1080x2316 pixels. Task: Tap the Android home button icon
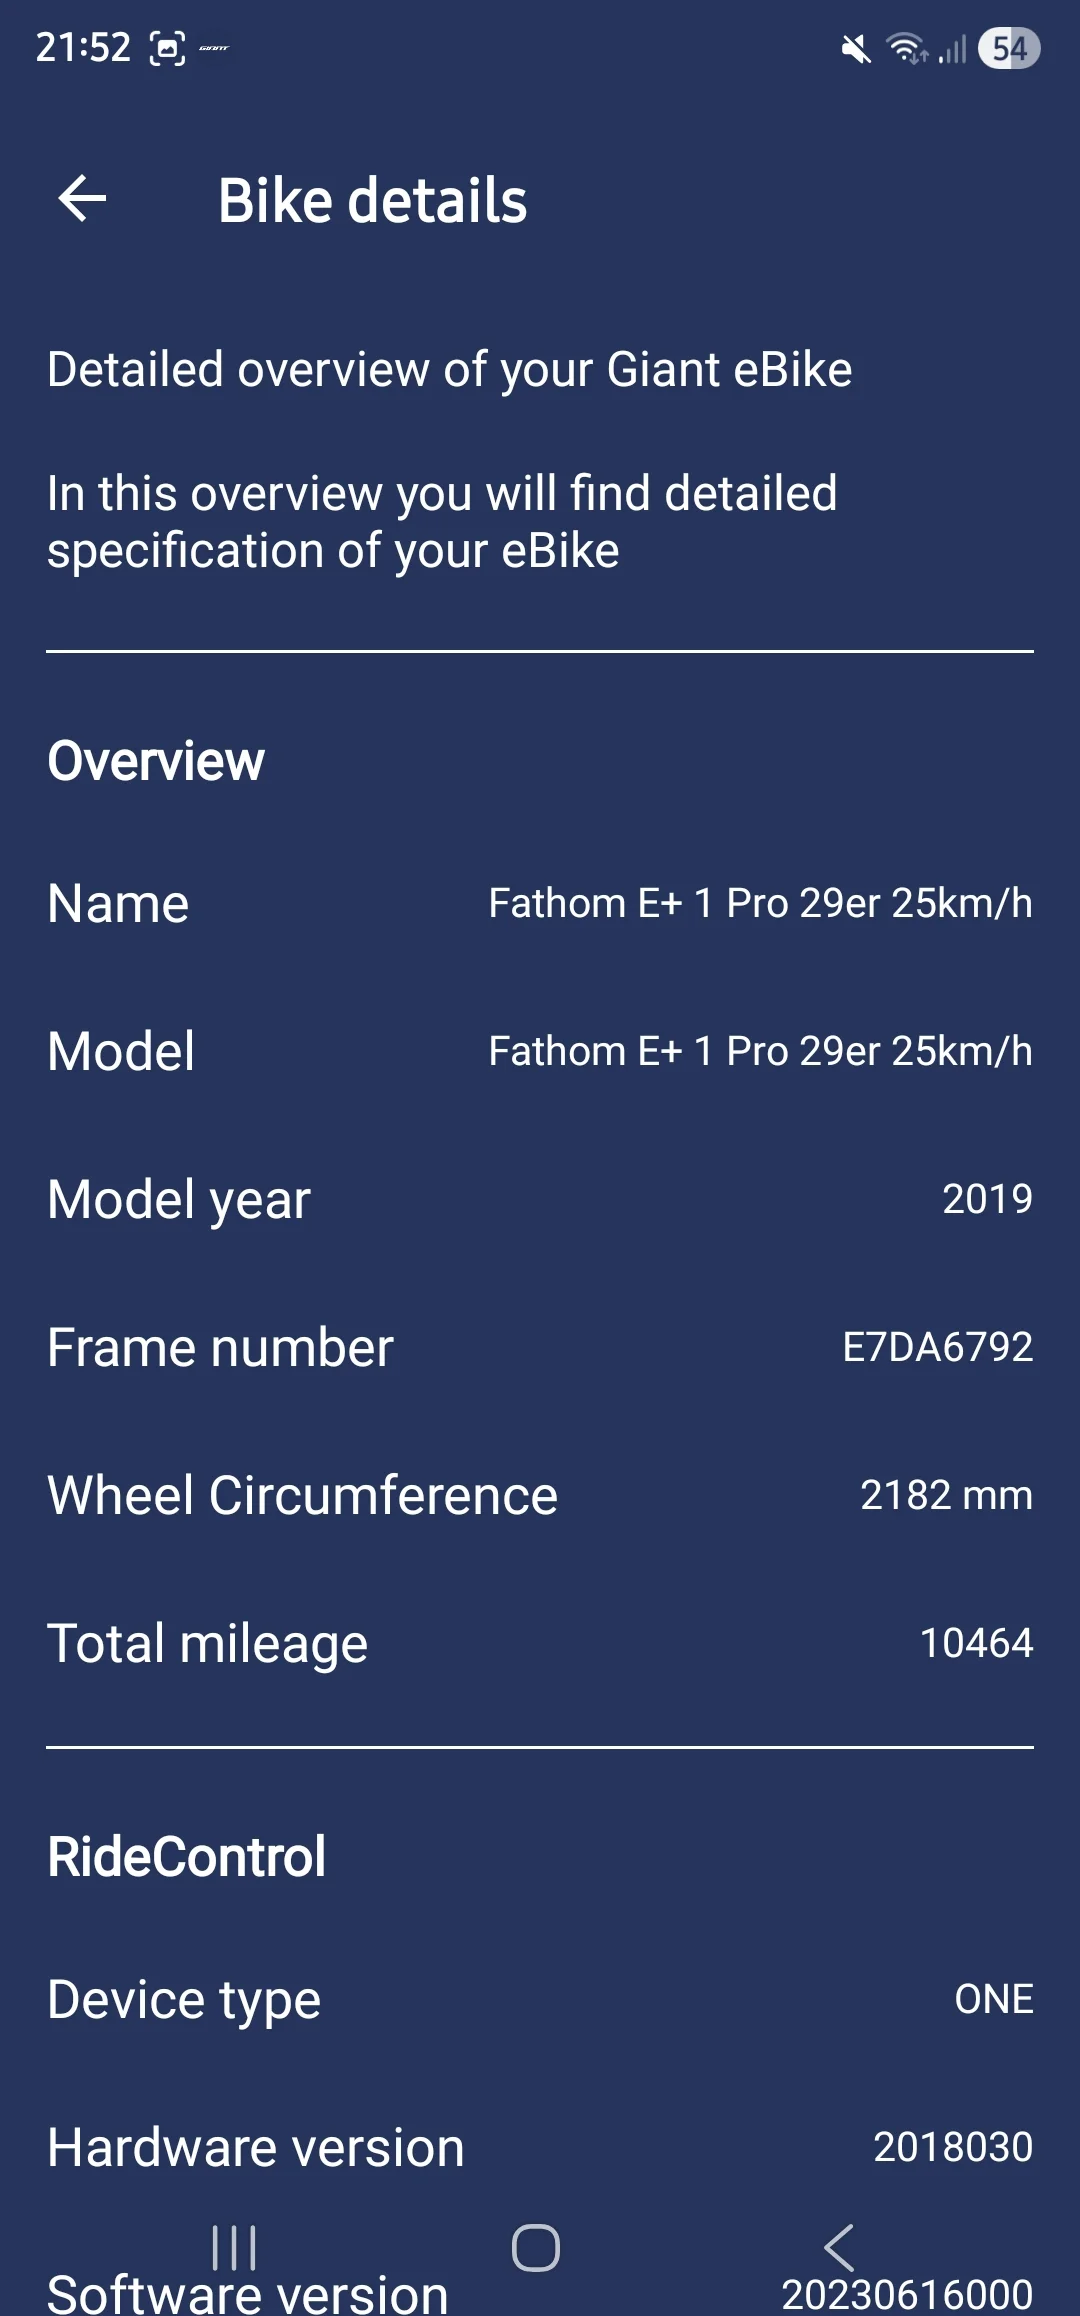pos(536,2248)
